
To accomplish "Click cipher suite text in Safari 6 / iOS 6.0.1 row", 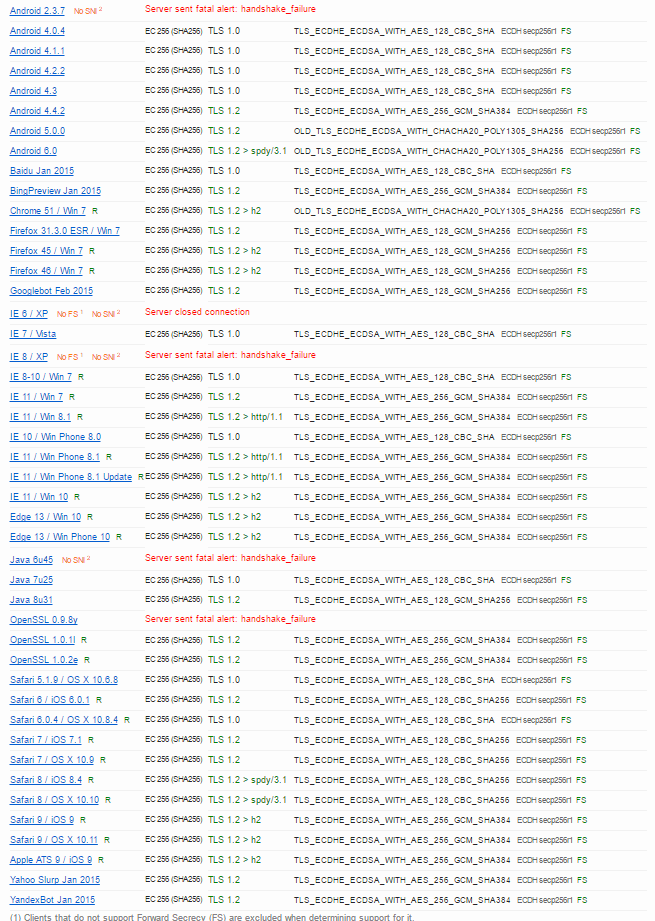I will (401, 700).
